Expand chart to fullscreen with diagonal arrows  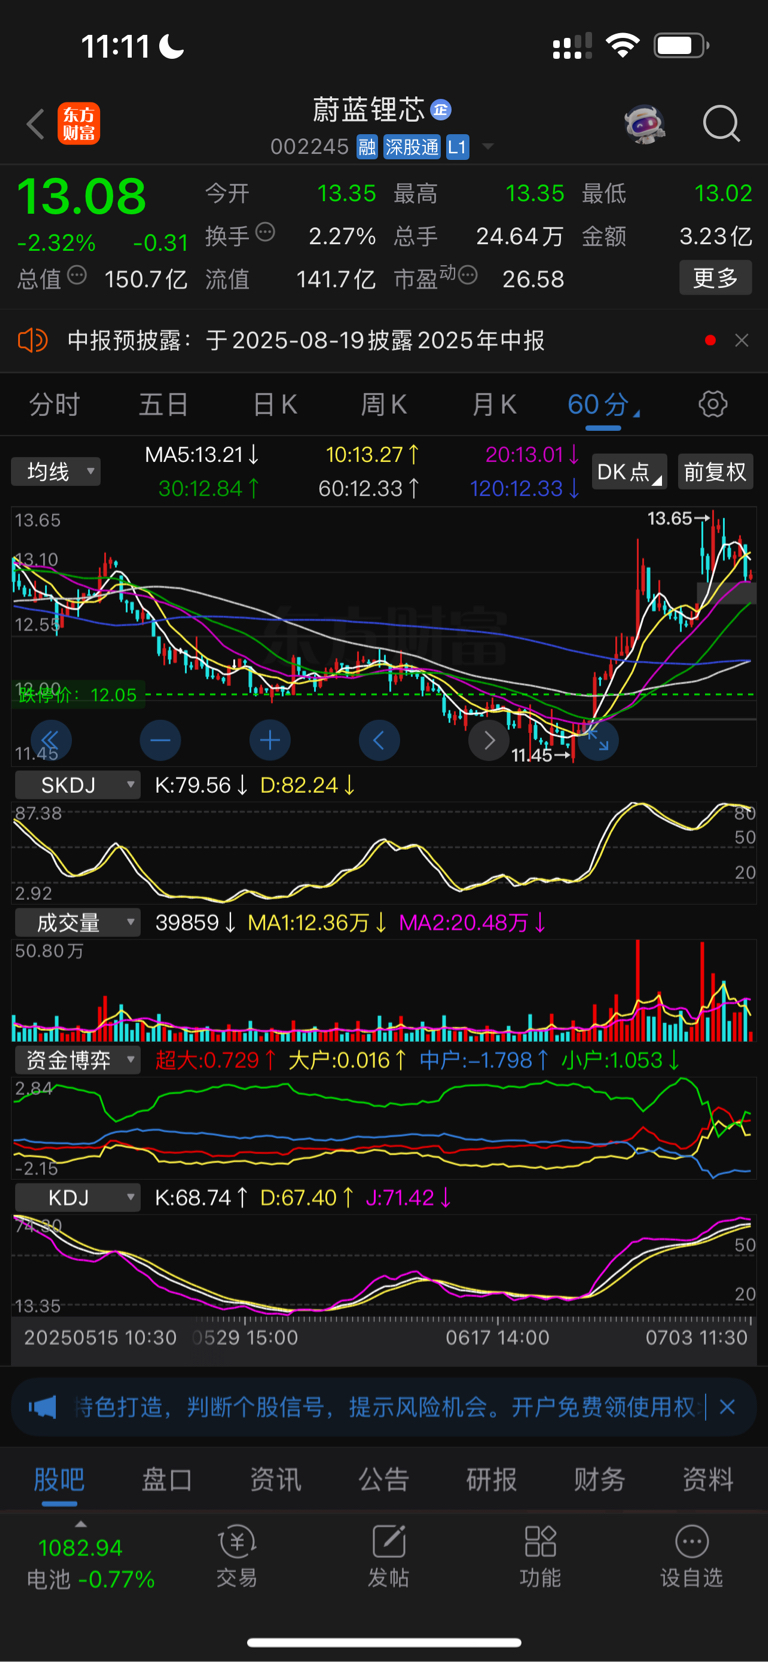[x=598, y=741]
